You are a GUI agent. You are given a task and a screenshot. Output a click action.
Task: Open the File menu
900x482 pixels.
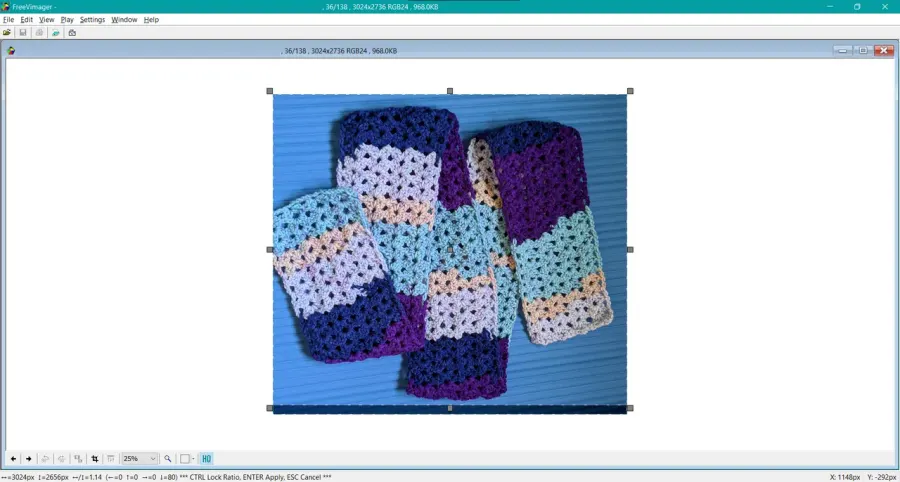tap(8, 20)
